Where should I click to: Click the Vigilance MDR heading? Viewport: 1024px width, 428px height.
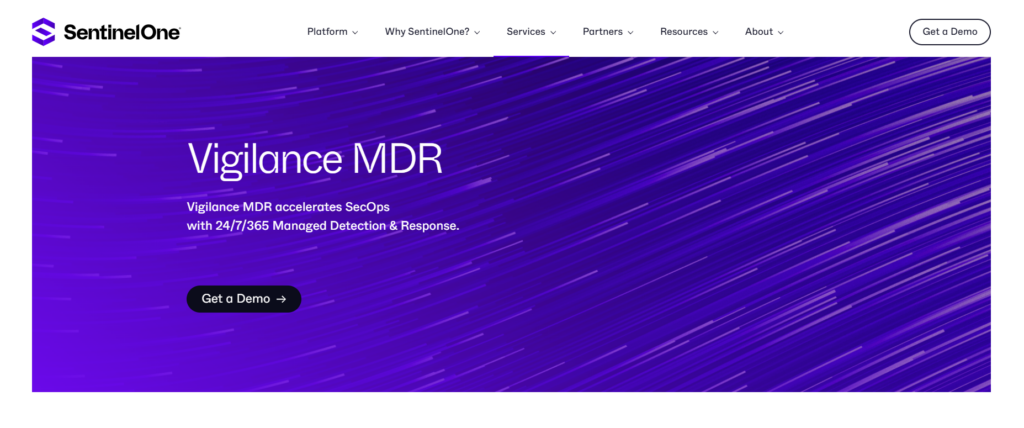pos(315,160)
